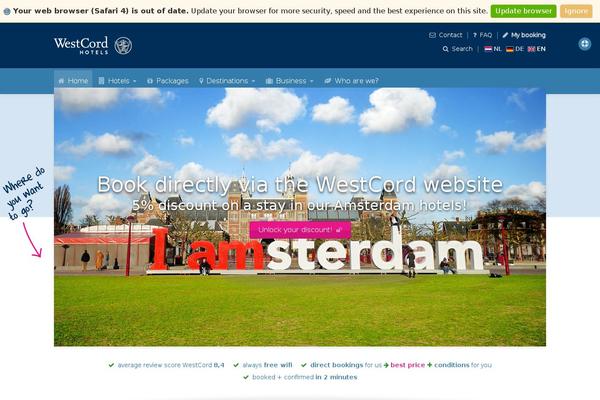This screenshot has width=600, height=400.
Task: Click the booked + confirmed in 2 minutes text
Action: pos(305,377)
